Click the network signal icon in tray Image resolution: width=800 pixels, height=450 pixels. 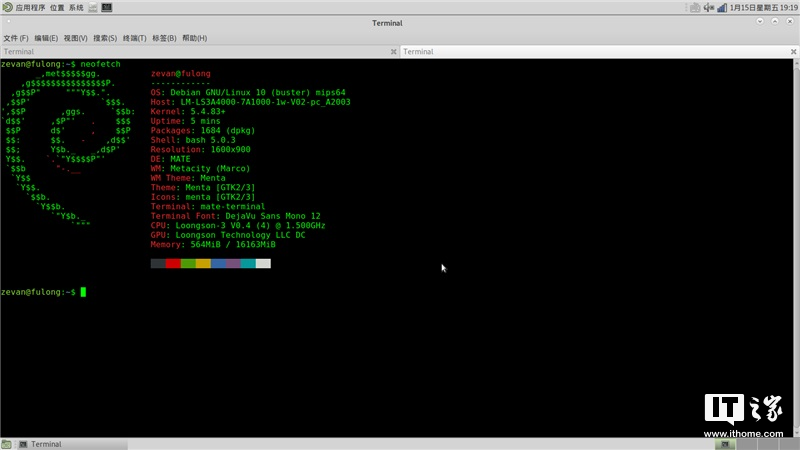(x=722, y=8)
